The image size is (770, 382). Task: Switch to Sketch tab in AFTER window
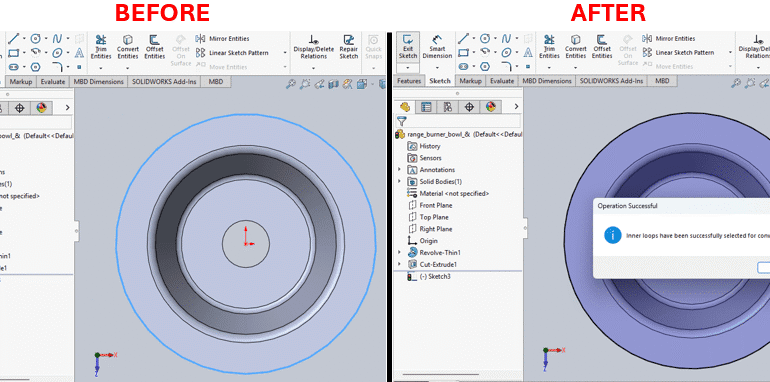coord(440,81)
